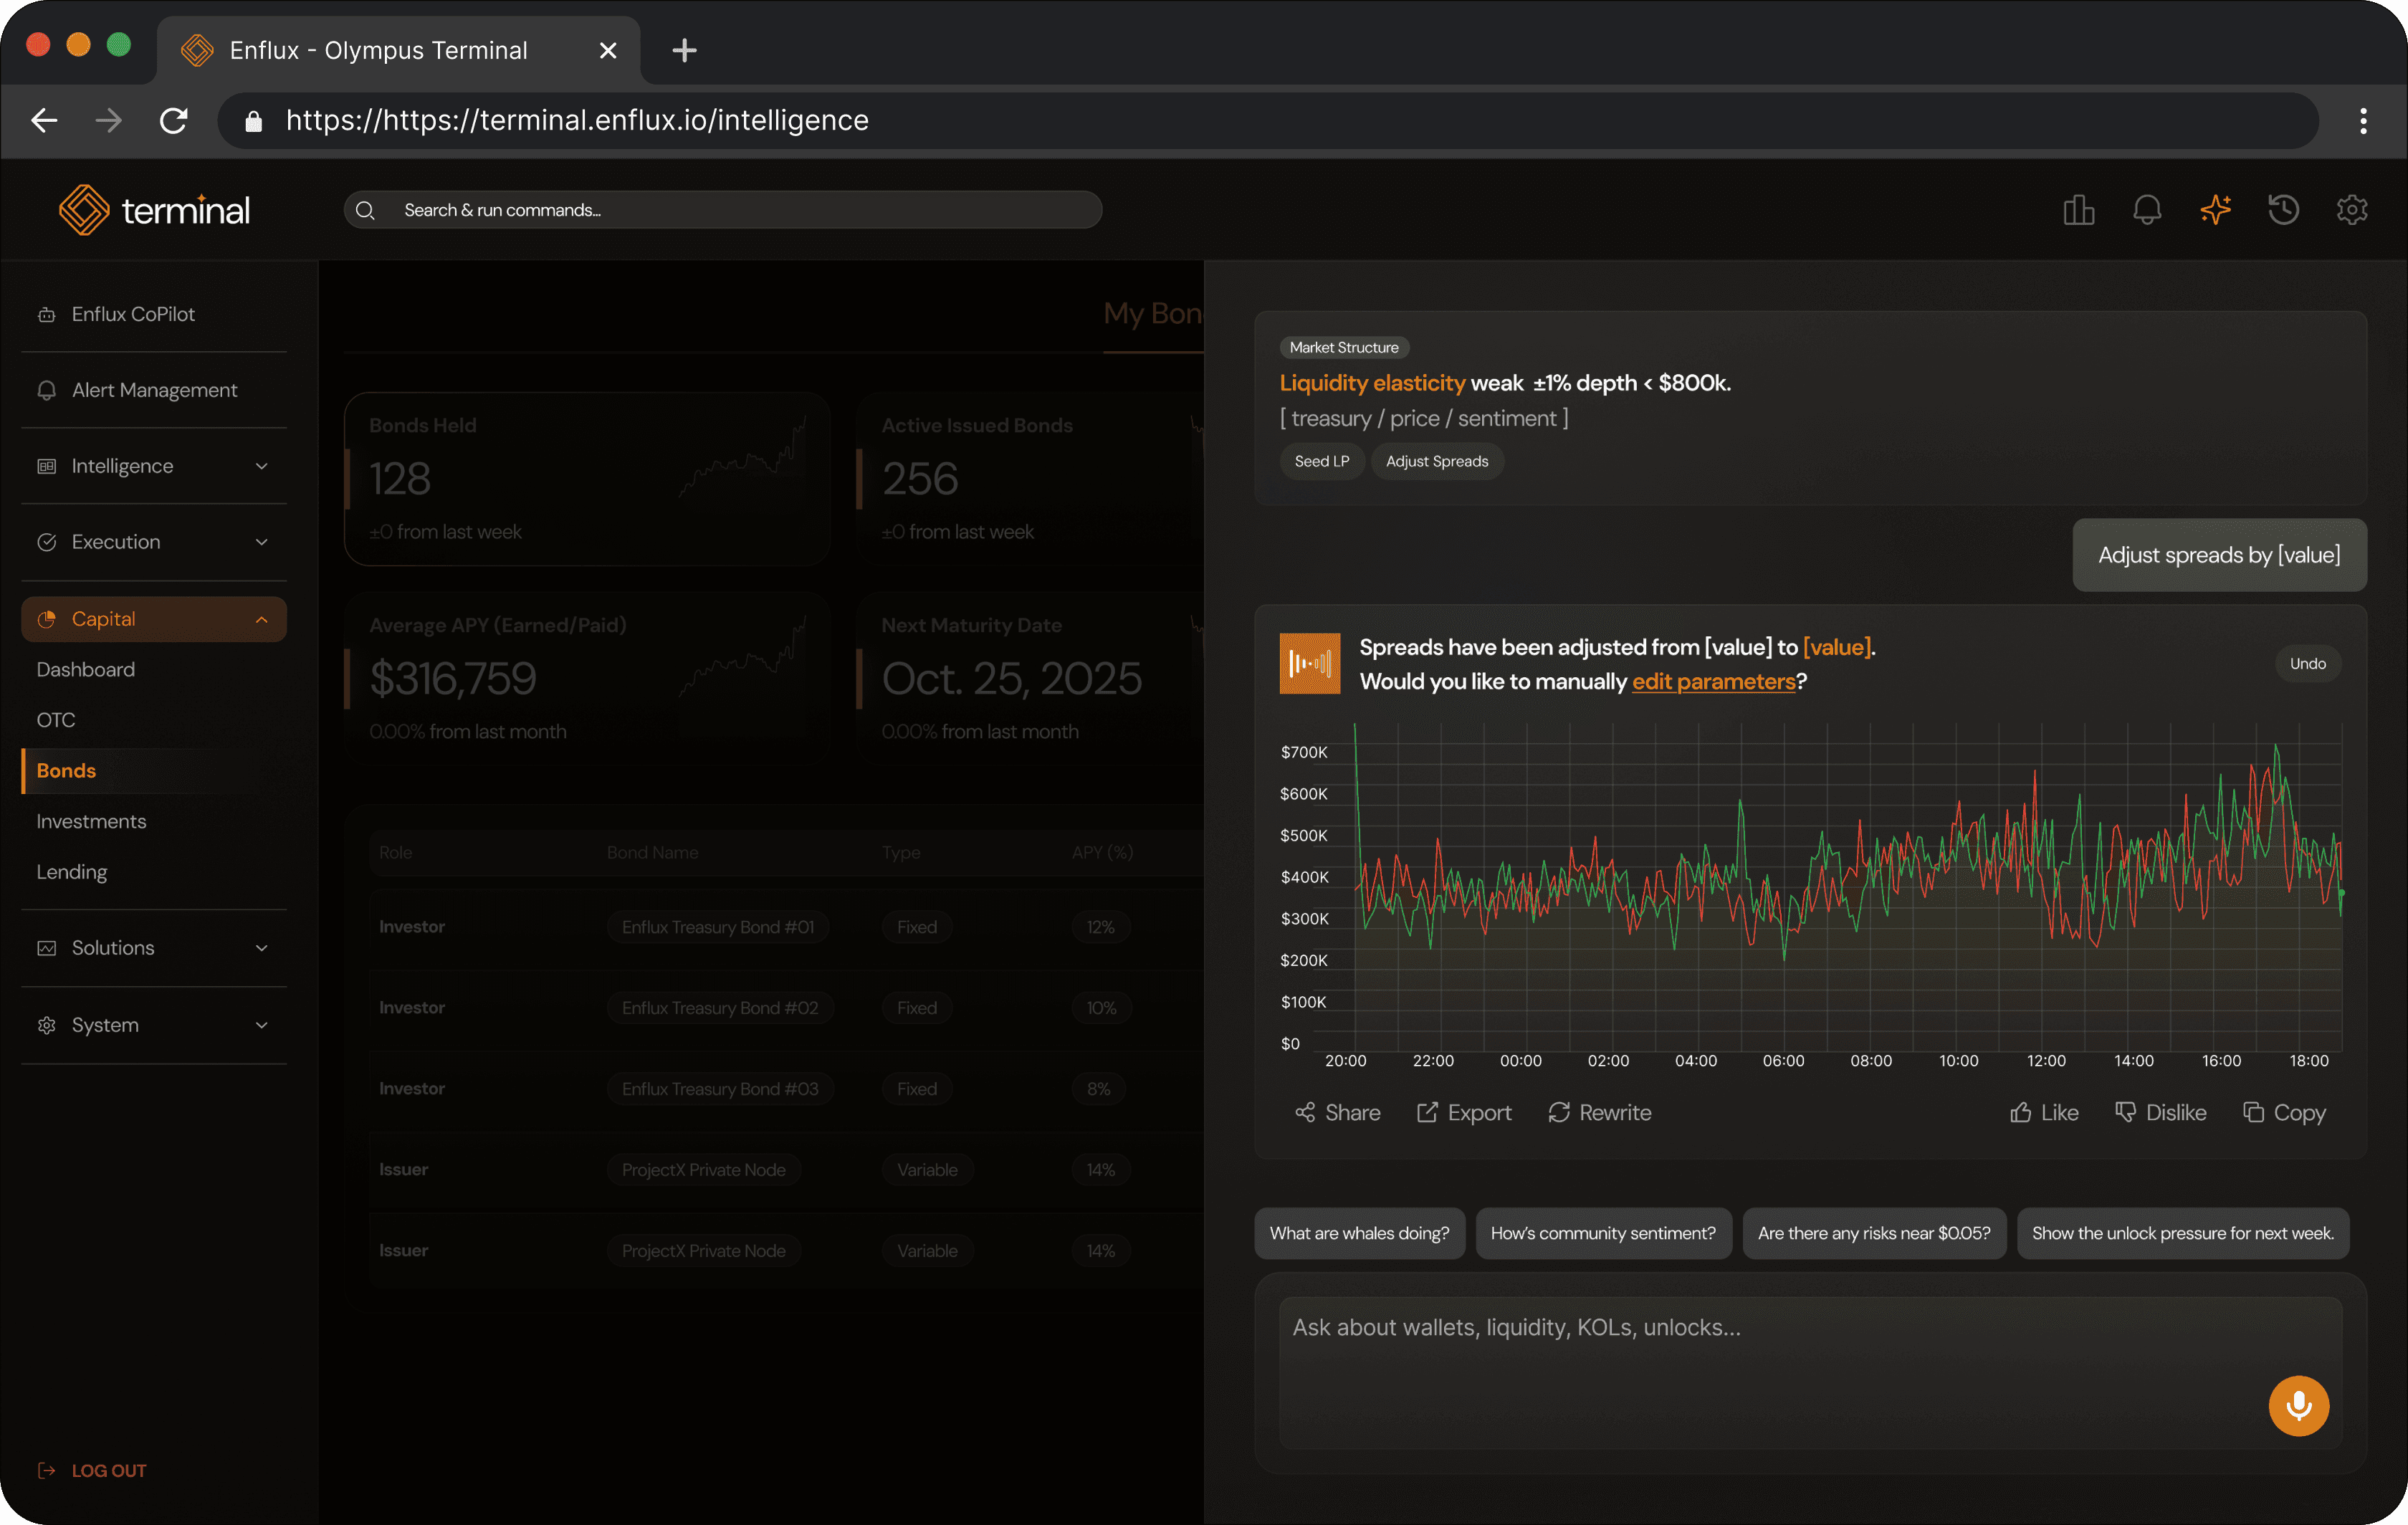The width and height of the screenshot is (2408, 1525).
Task: Click the bar chart icon in header
Action: (x=2078, y=210)
